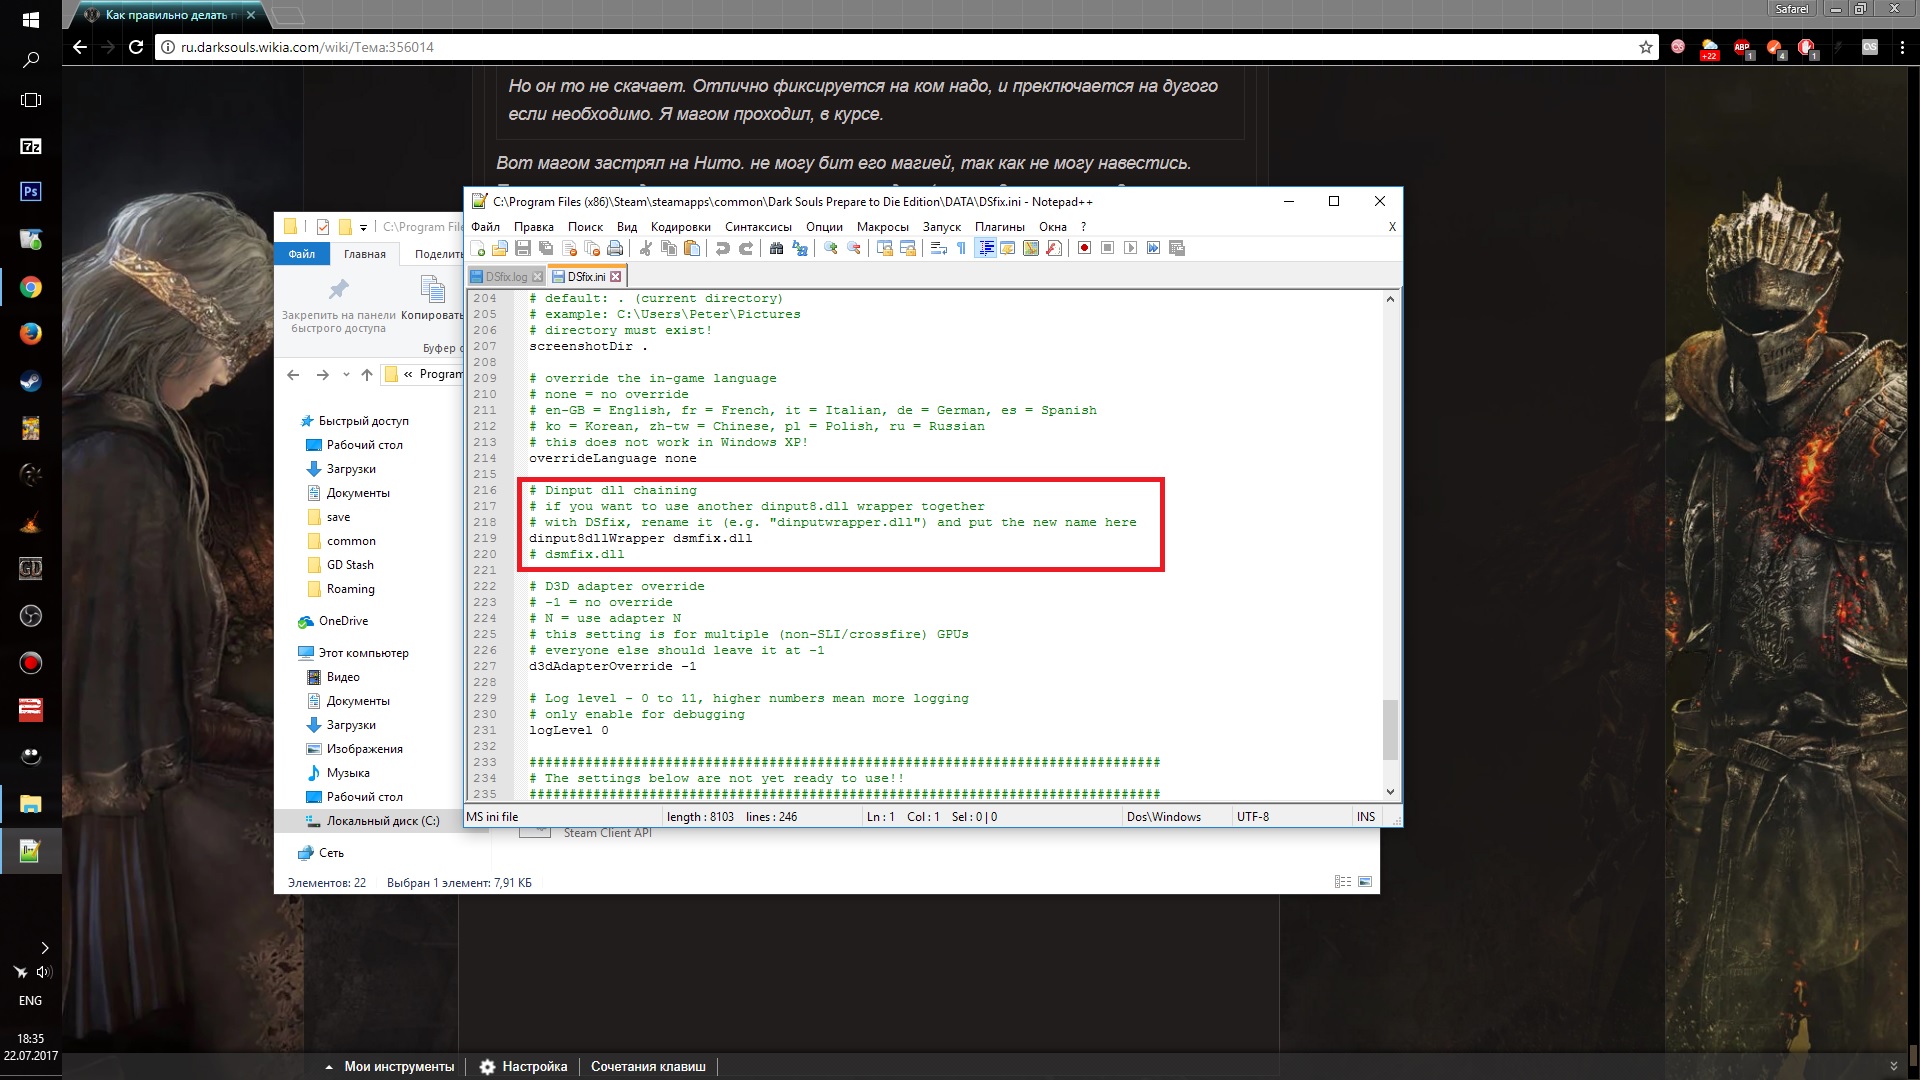Switch to the DSfix.log tab
1920x1080 pixels.
tap(506, 277)
